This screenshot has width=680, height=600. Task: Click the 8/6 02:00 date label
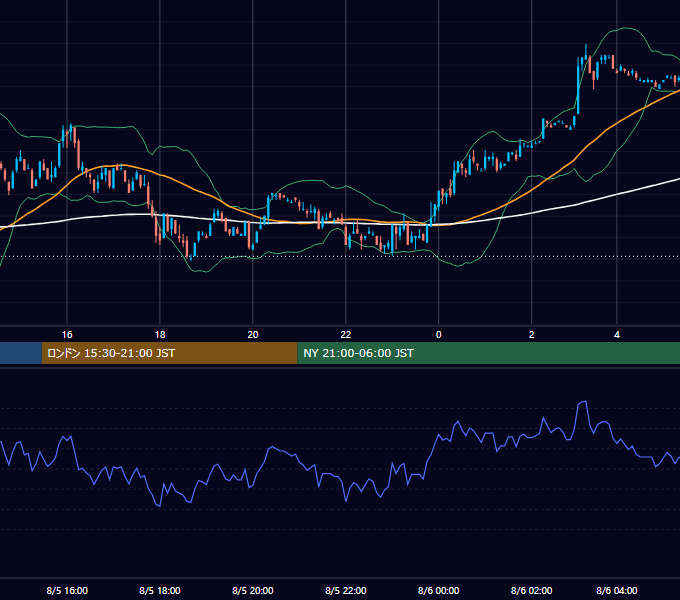click(532, 590)
